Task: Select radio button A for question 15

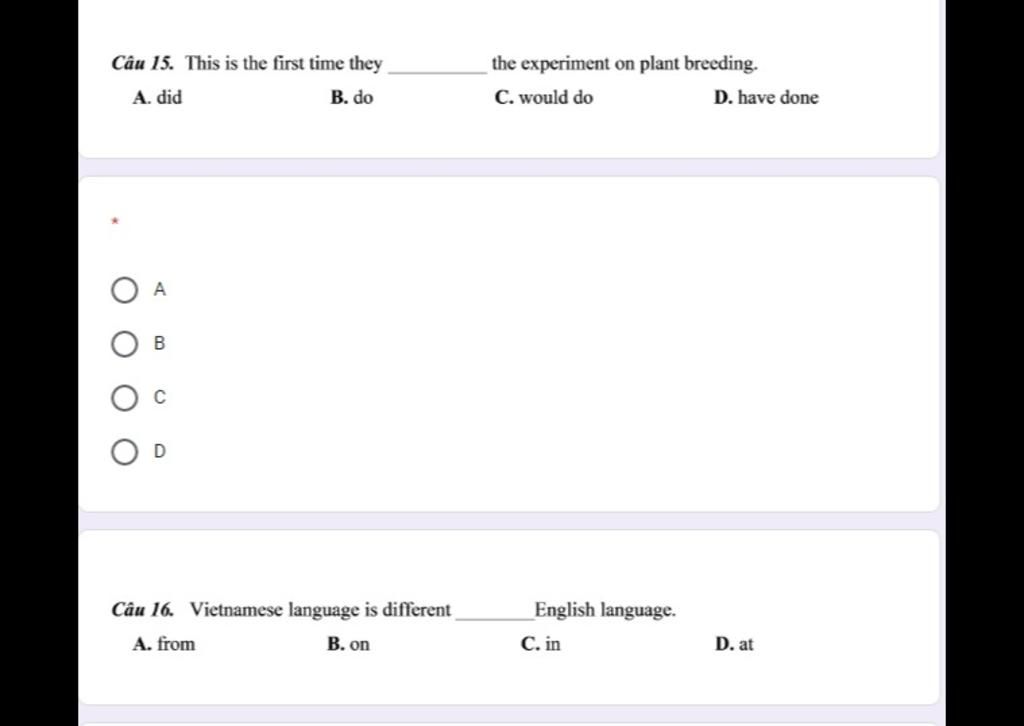Action: [x=124, y=290]
